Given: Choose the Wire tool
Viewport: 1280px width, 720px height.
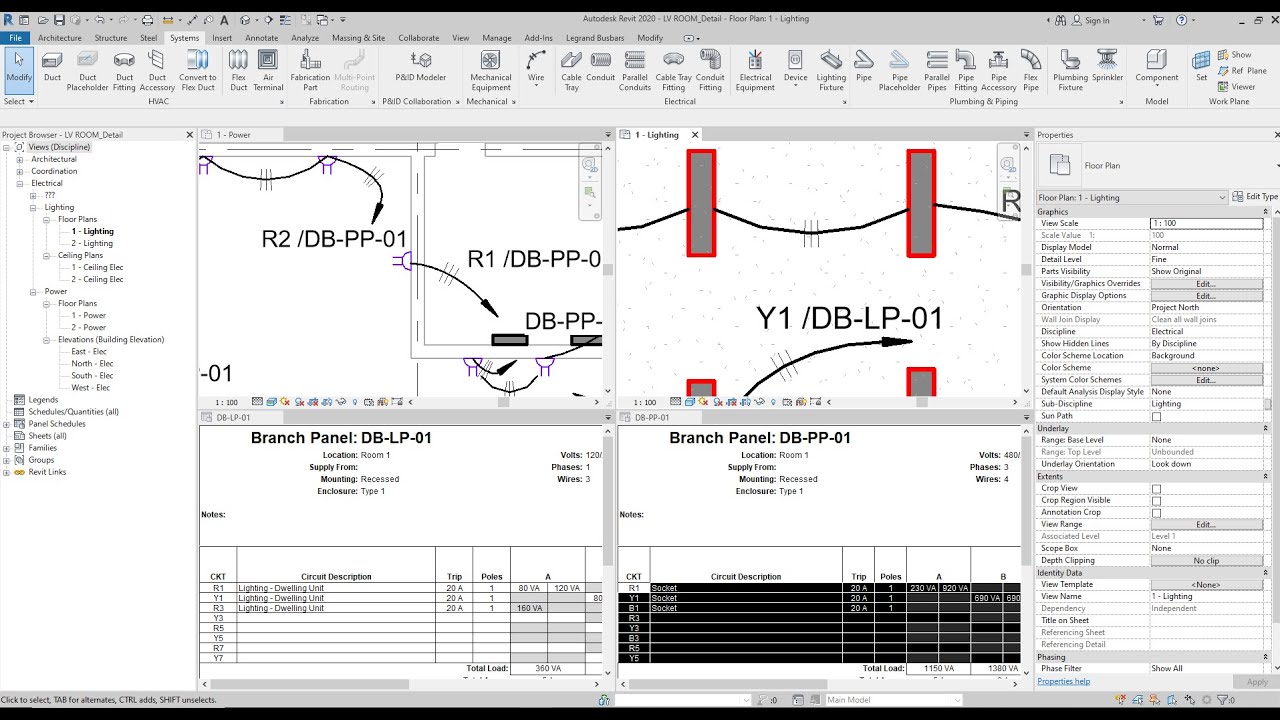Looking at the screenshot, I should [536, 66].
